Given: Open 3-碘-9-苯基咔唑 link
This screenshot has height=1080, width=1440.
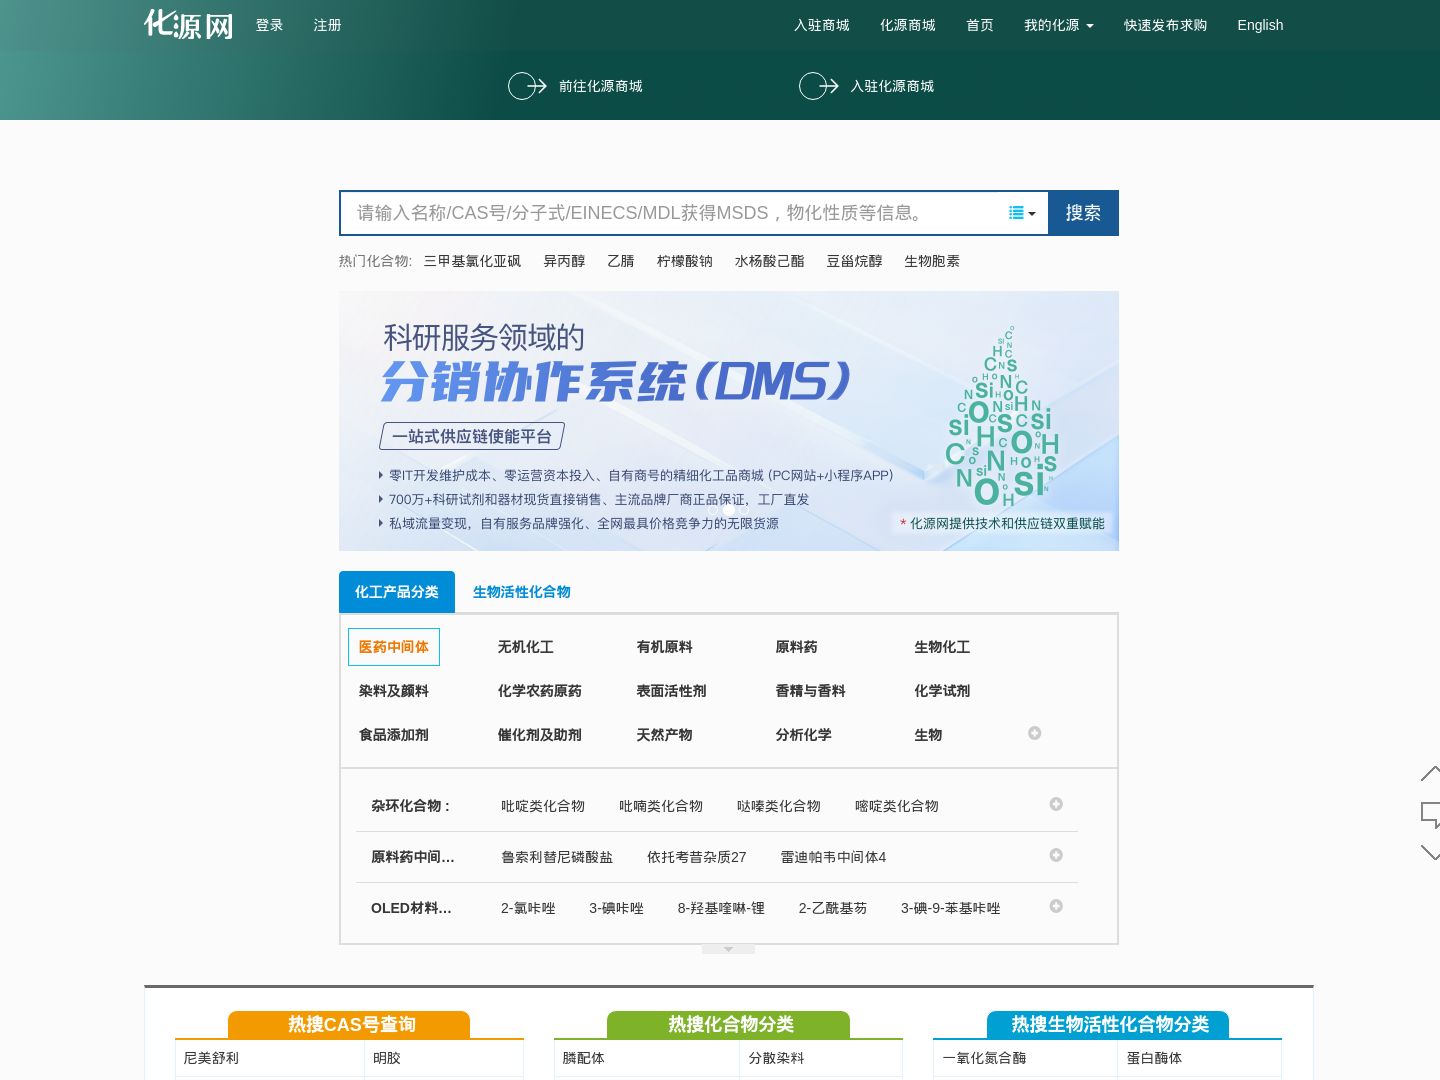Looking at the screenshot, I should [950, 908].
